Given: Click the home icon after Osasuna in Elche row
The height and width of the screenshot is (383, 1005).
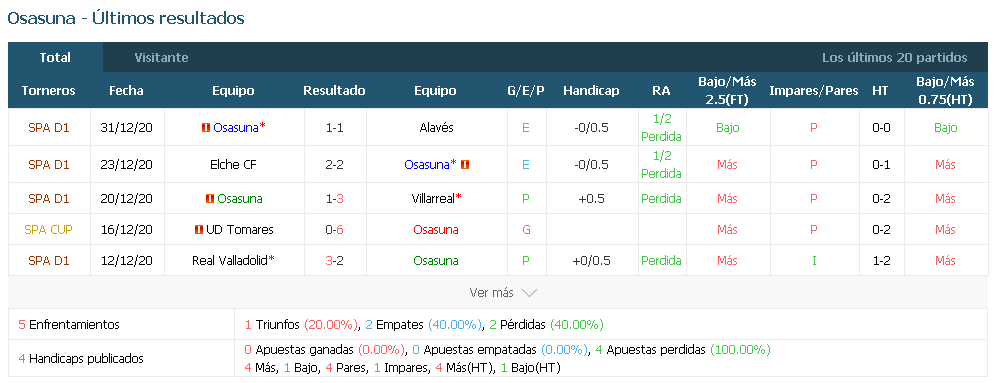Looking at the screenshot, I should 465,165.
